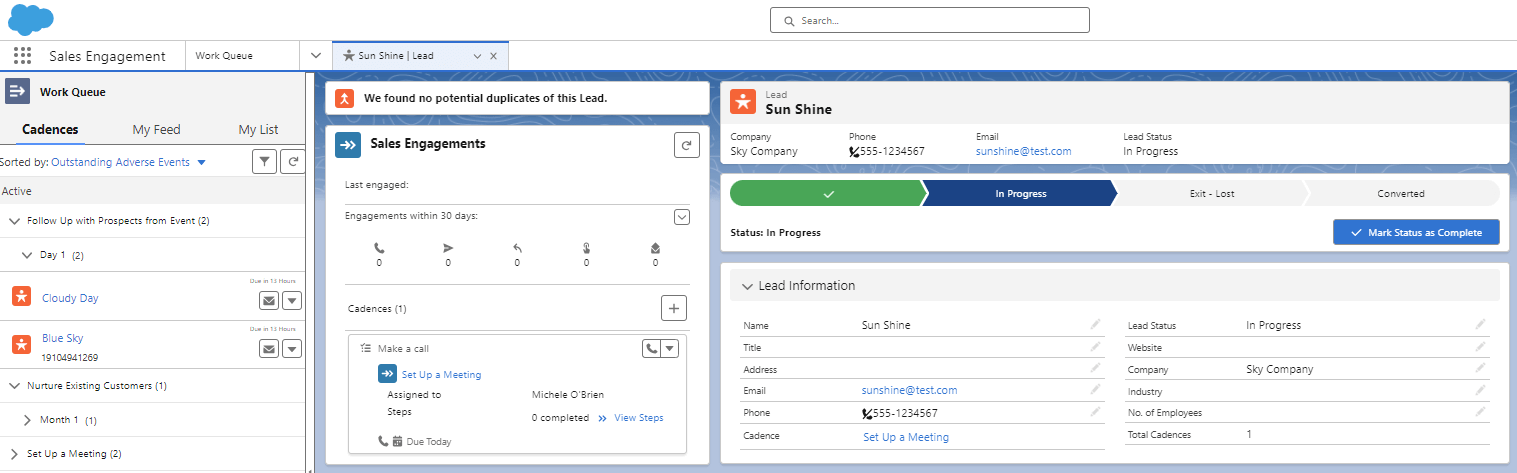Open the Cloudy Day lead link
This screenshot has width=1517, height=473.
70,298
